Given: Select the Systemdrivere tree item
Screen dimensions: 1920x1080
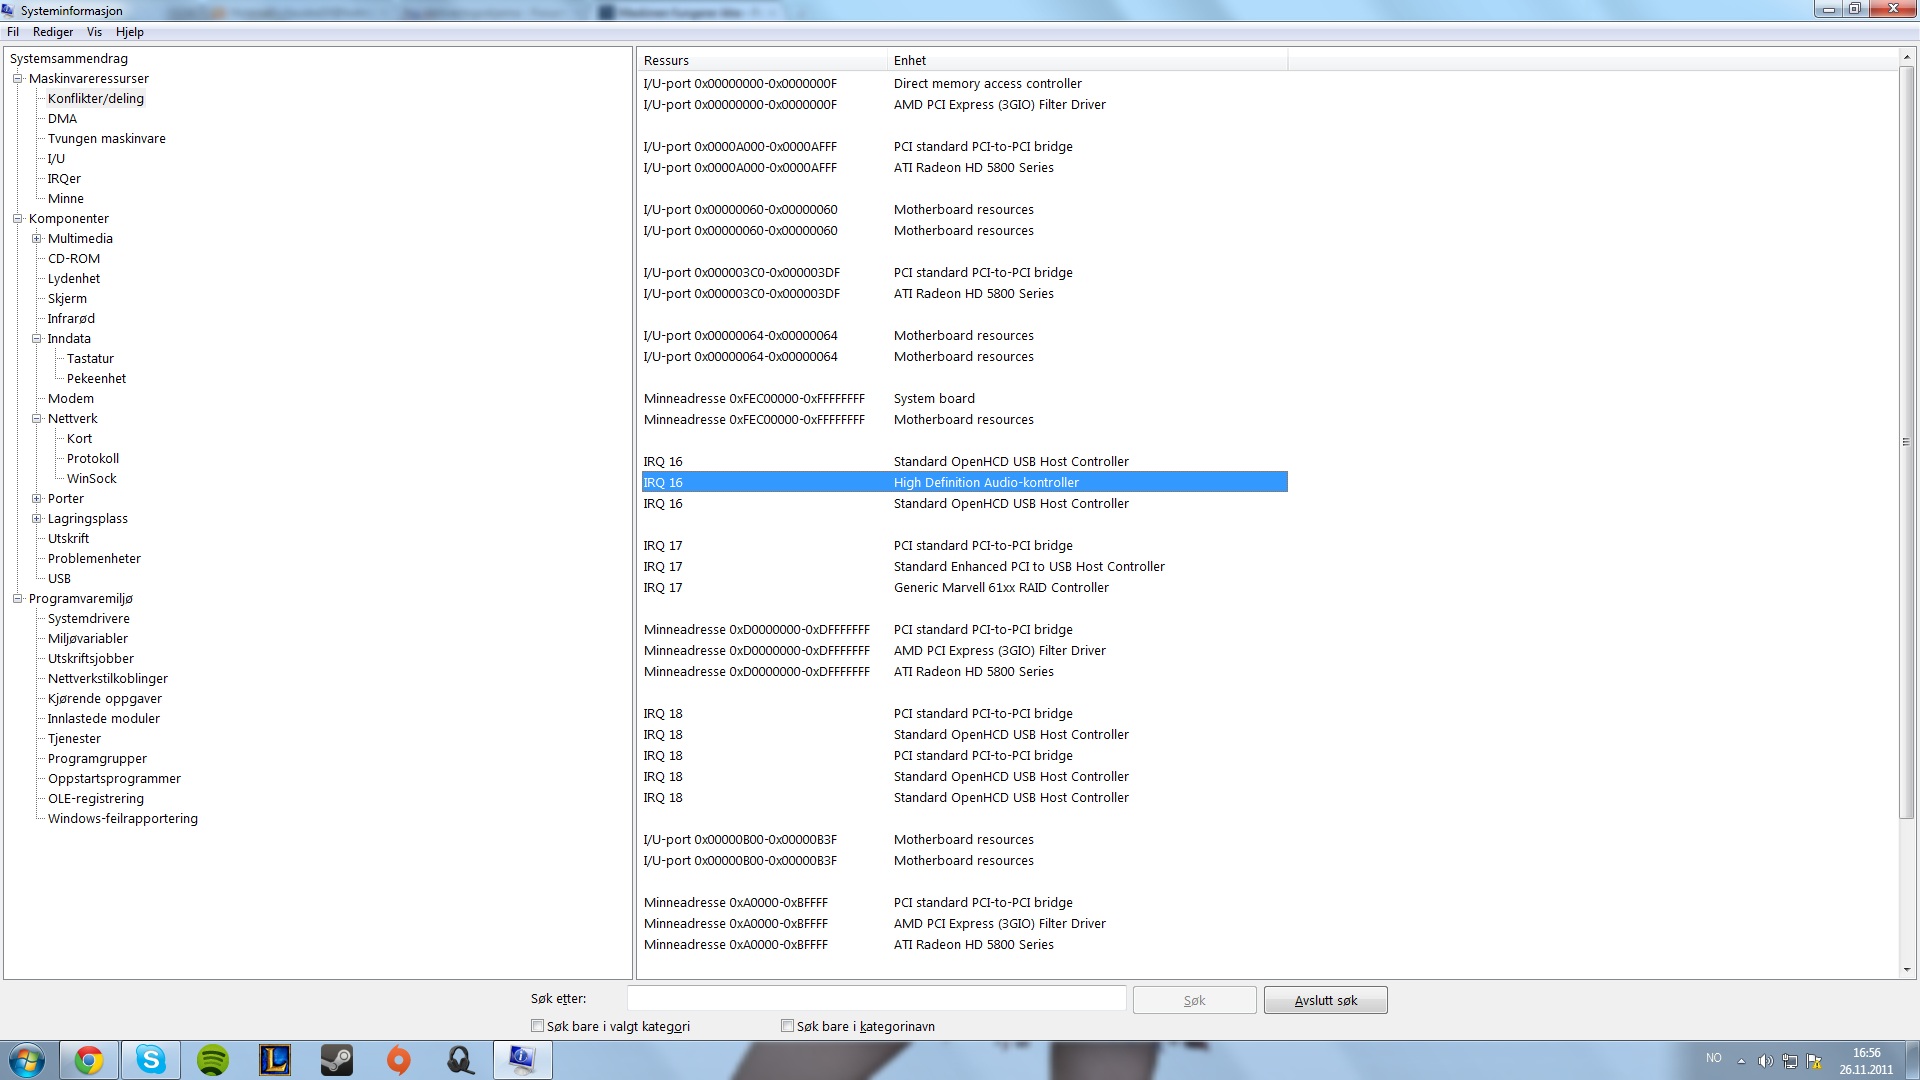Looking at the screenshot, I should click(x=89, y=618).
